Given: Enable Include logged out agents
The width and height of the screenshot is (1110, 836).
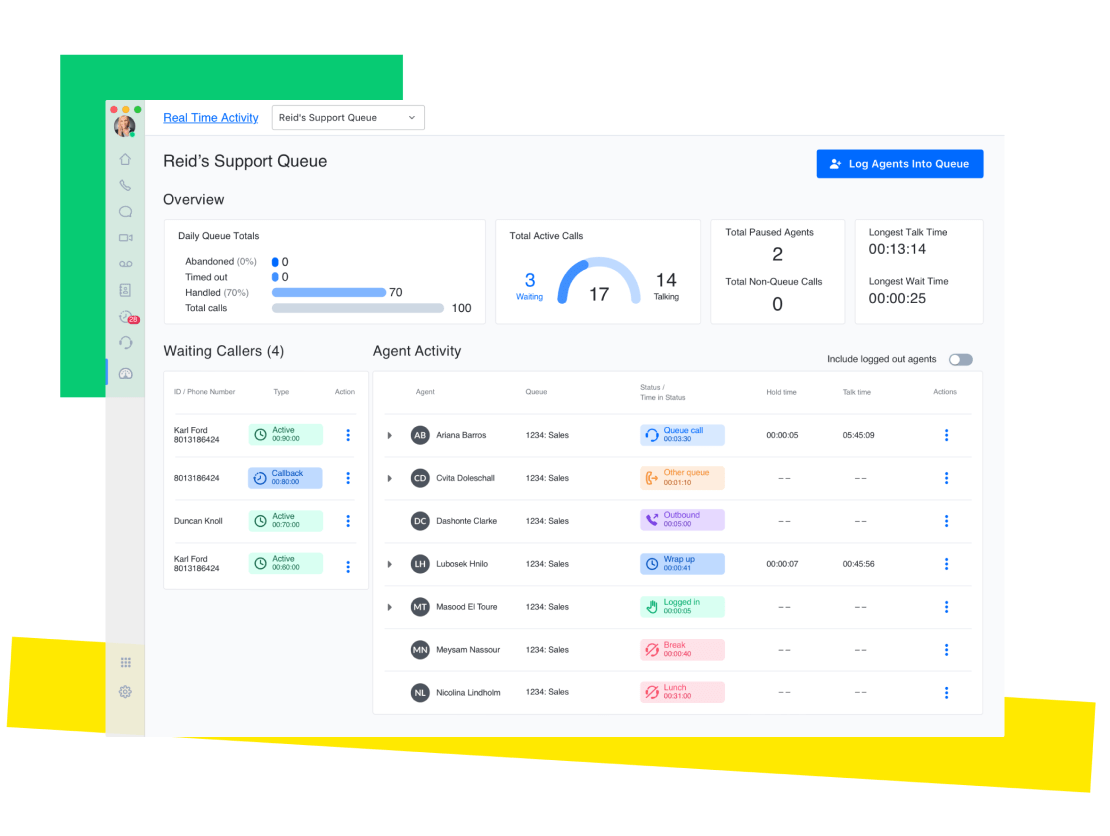Looking at the screenshot, I should coord(960,359).
